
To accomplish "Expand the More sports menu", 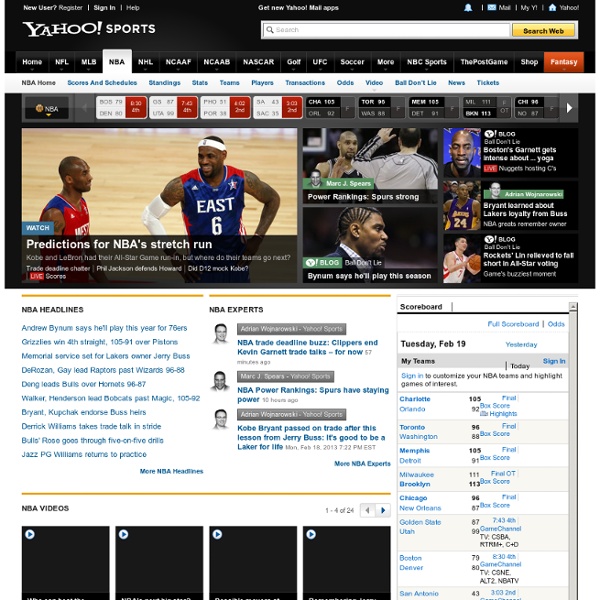I will (386, 62).
